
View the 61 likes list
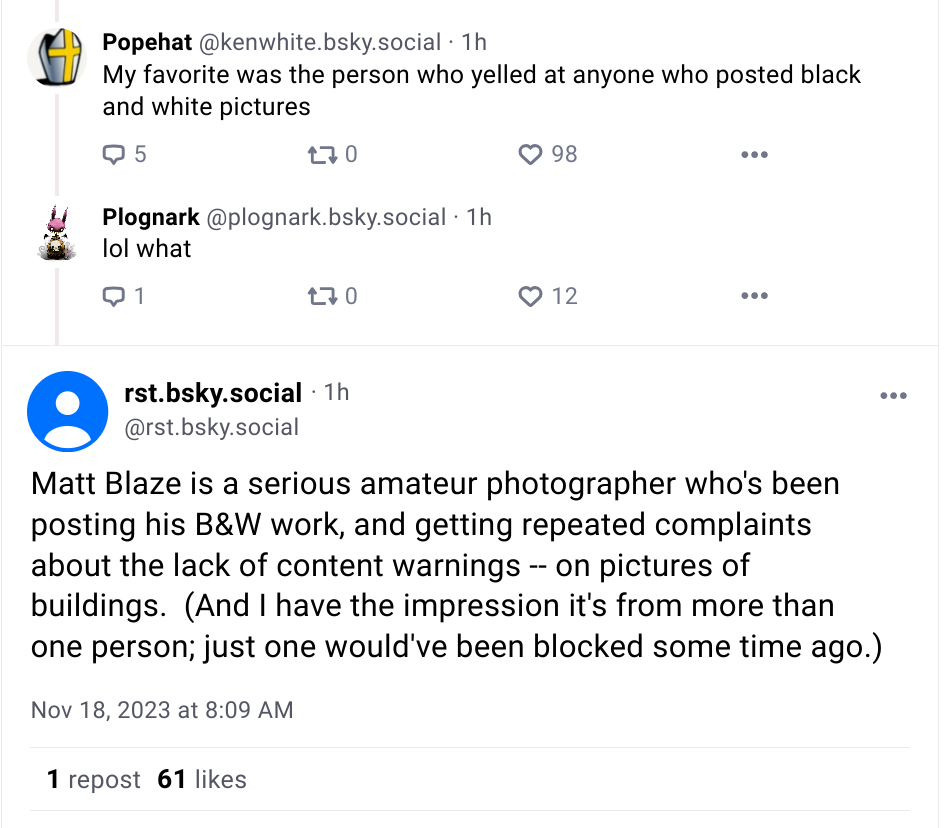202,780
